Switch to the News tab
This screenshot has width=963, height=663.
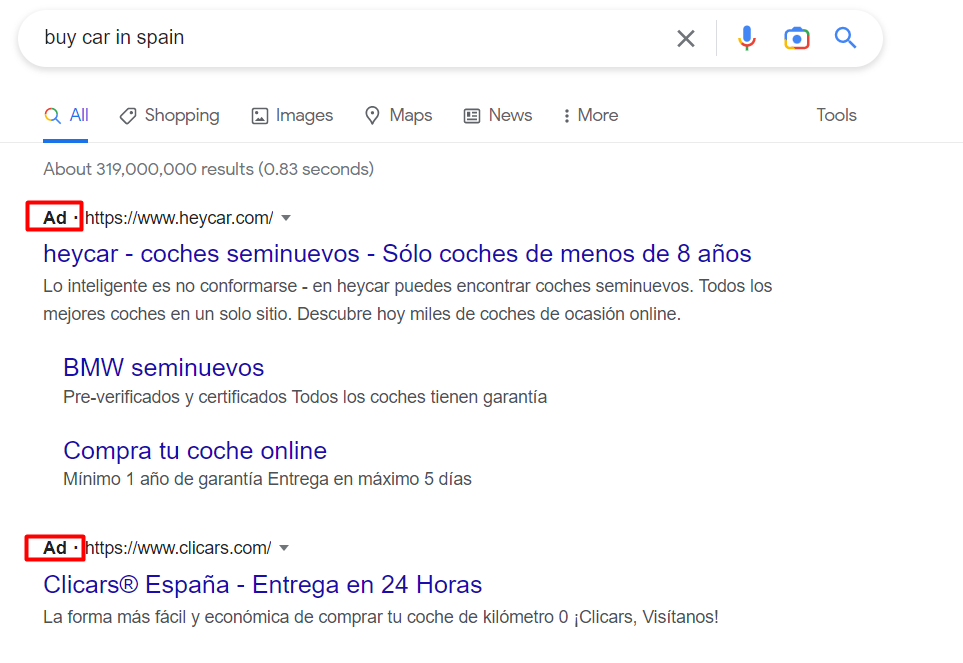pos(497,115)
